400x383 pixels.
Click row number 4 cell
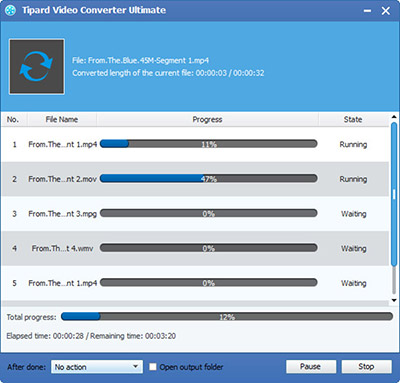(14, 248)
